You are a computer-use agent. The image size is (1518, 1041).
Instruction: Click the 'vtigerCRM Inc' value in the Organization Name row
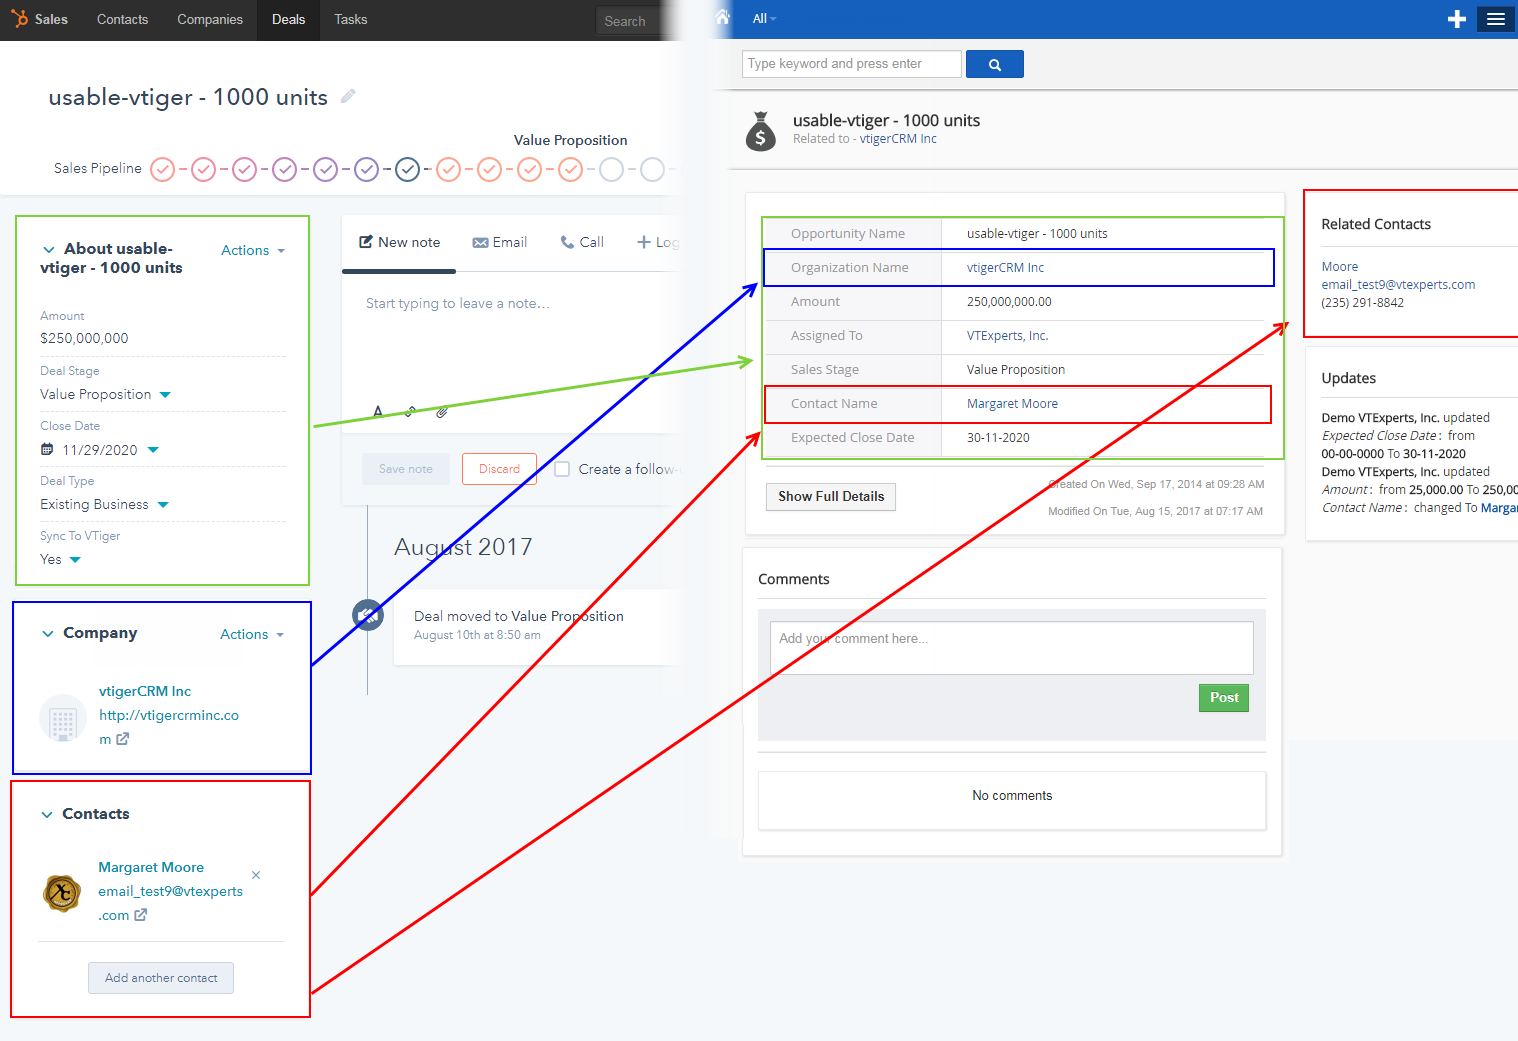point(1005,268)
